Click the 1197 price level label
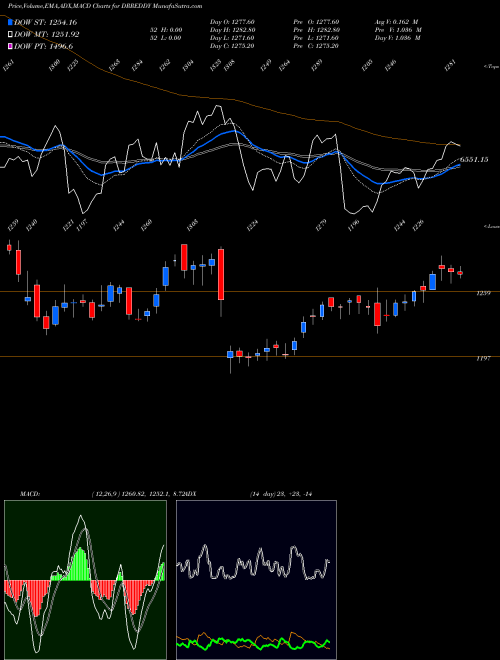The height and width of the screenshot is (660, 500). (483, 359)
